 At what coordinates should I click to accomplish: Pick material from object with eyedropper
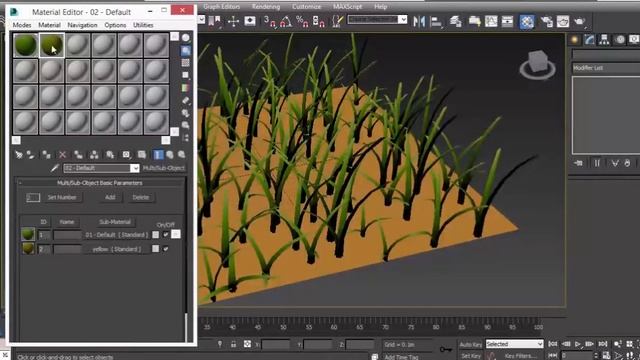point(55,168)
